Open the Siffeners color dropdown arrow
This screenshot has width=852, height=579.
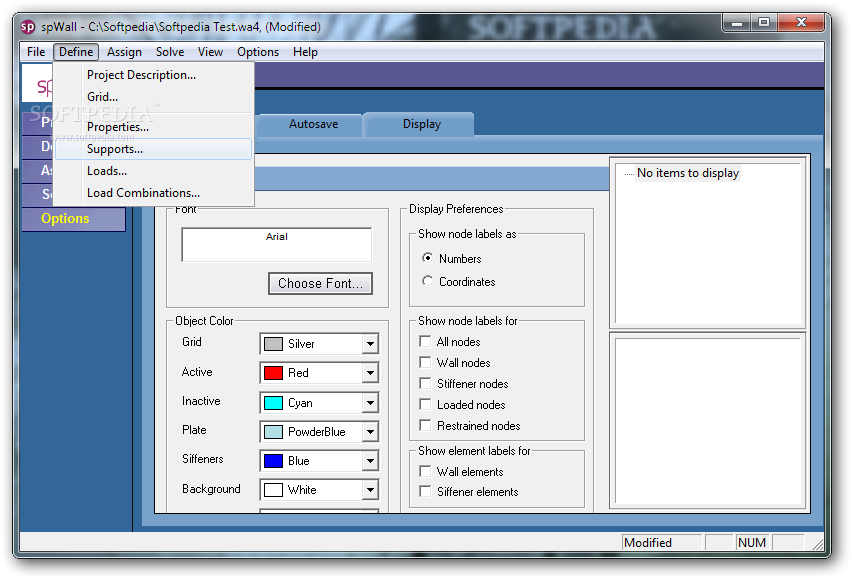(370, 461)
